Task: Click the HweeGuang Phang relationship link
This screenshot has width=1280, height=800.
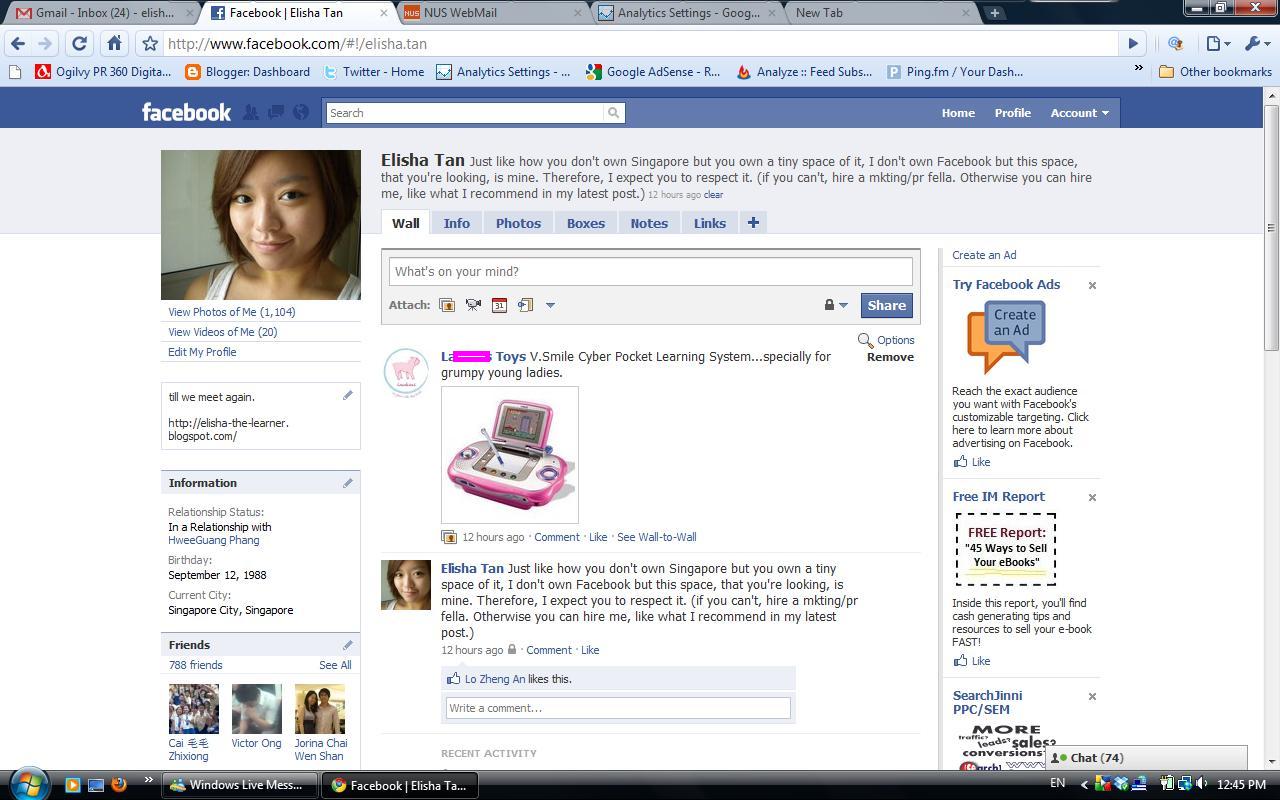Action: [x=214, y=540]
